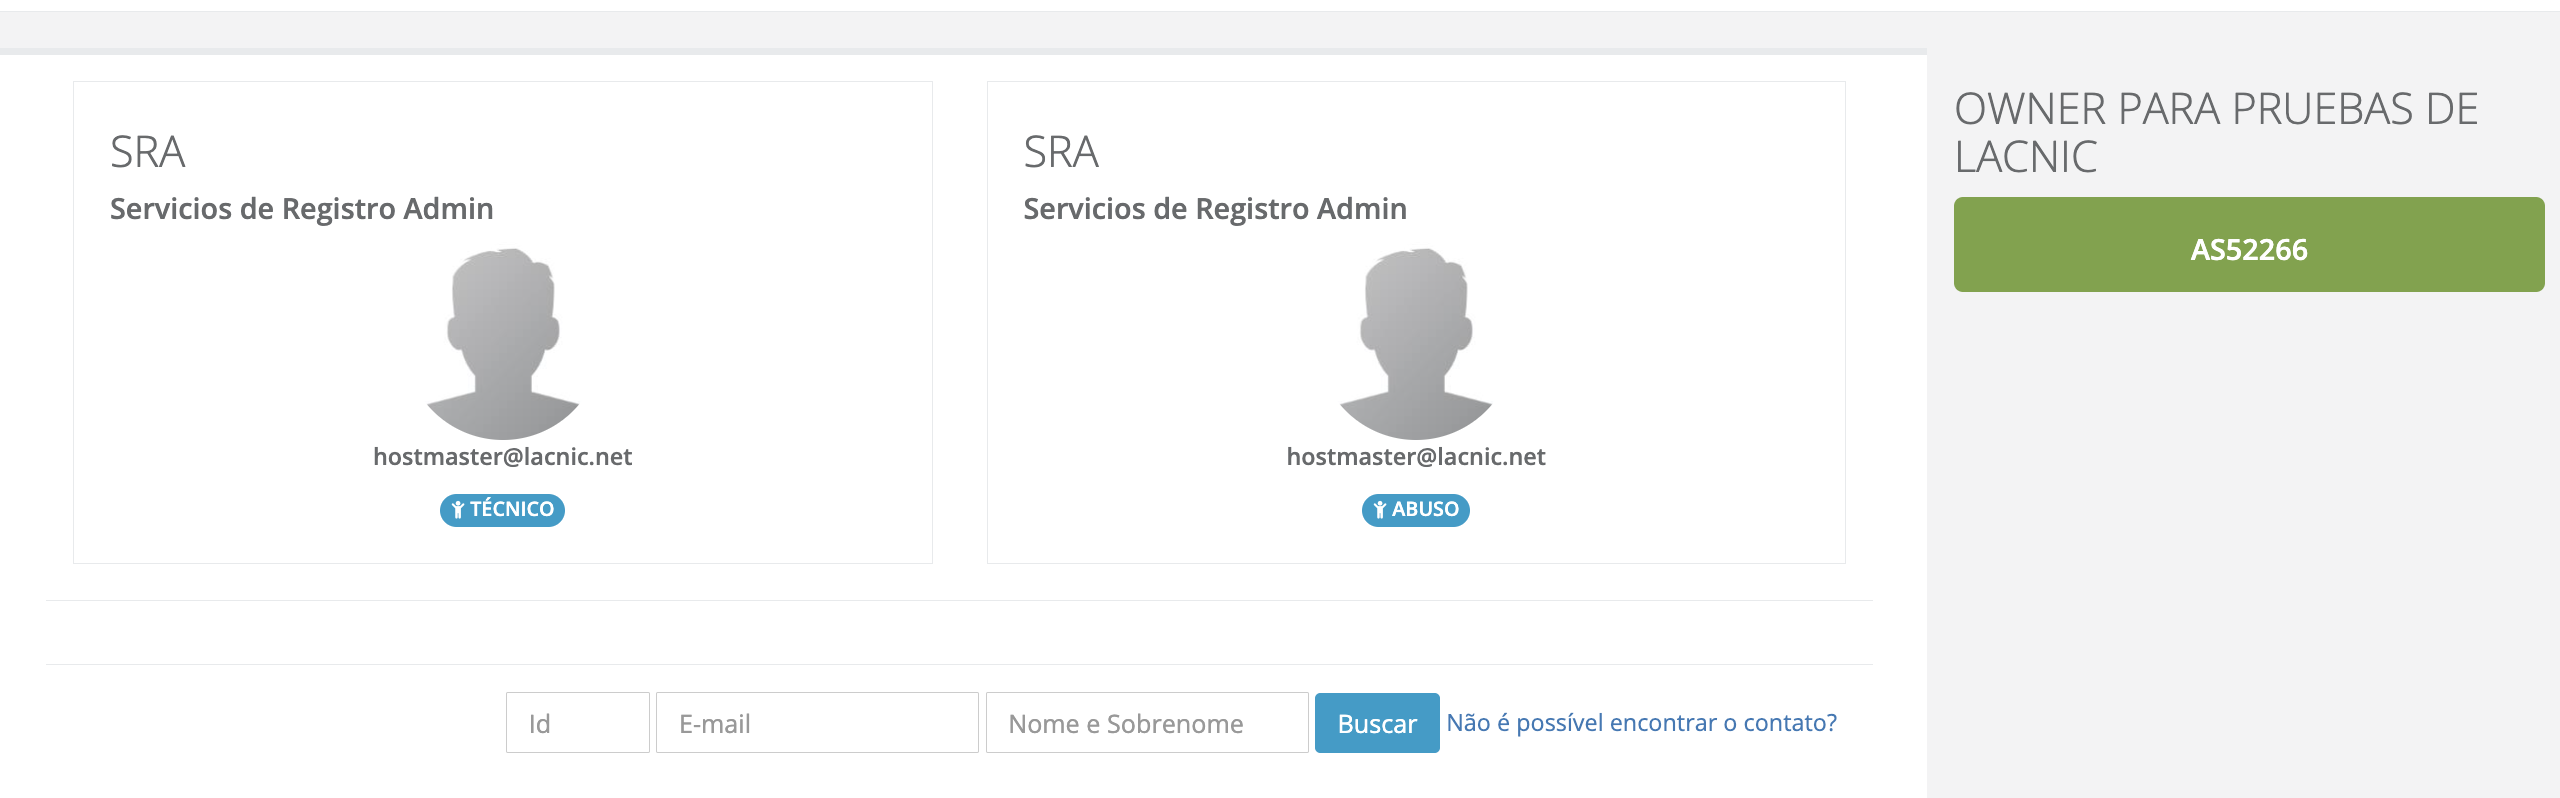Viewport: 2560px width, 798px height.
Task: Click the SRA handle on the TÉCNICO card
Action: tap(148, 153)
